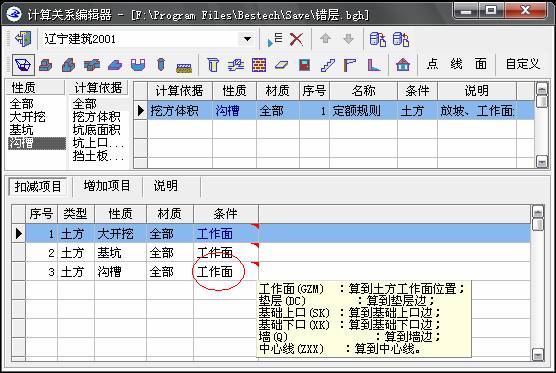The width and height of the screenshot is (556, 373).
Task: Click the 沟槽 cell in row 3
Action: coord(121,272)
